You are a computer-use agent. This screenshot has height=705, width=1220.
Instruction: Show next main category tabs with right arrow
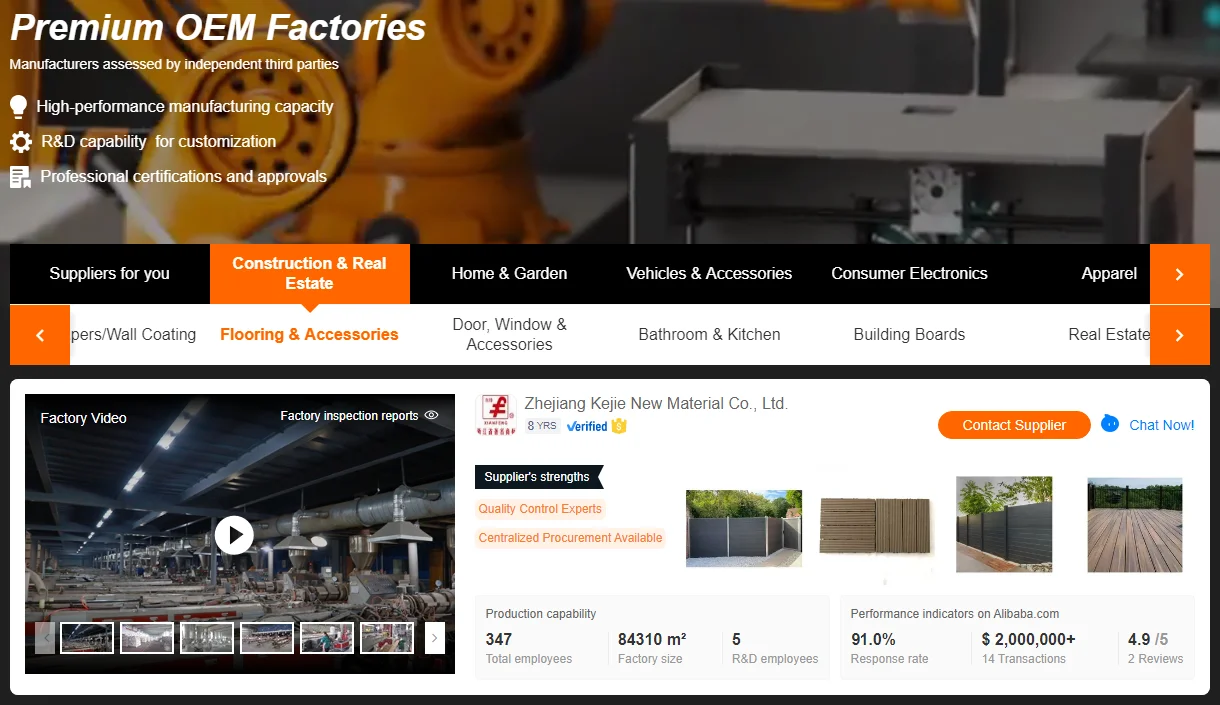click(1179, 274)
